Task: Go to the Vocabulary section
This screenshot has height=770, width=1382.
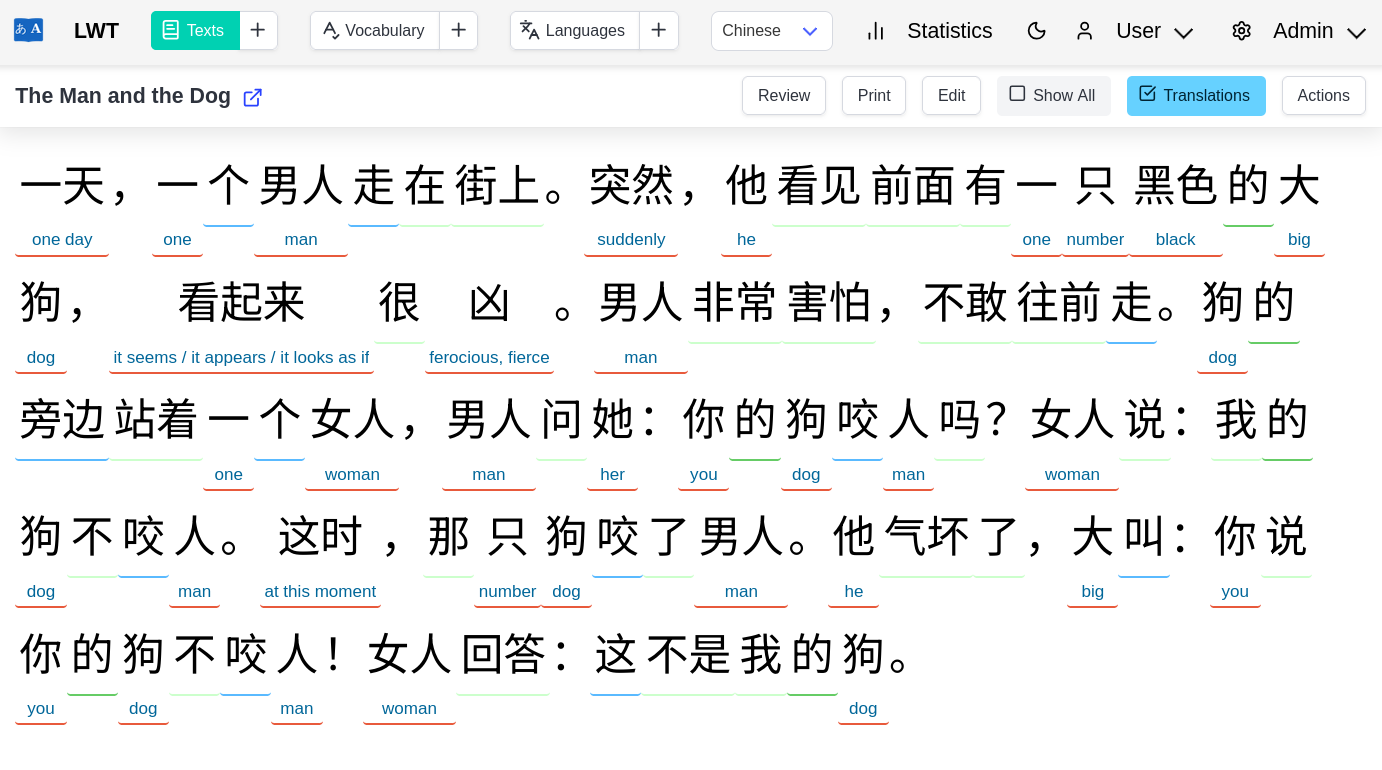Action: [386, 30]
